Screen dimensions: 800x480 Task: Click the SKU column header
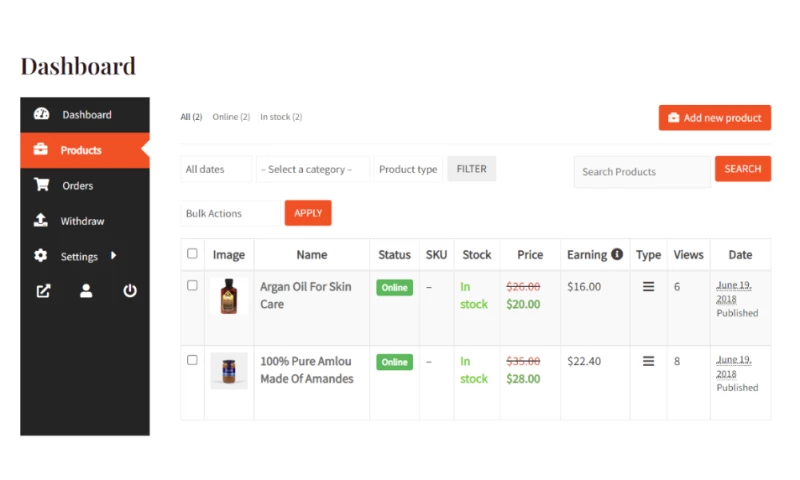(x=436, y=255)
